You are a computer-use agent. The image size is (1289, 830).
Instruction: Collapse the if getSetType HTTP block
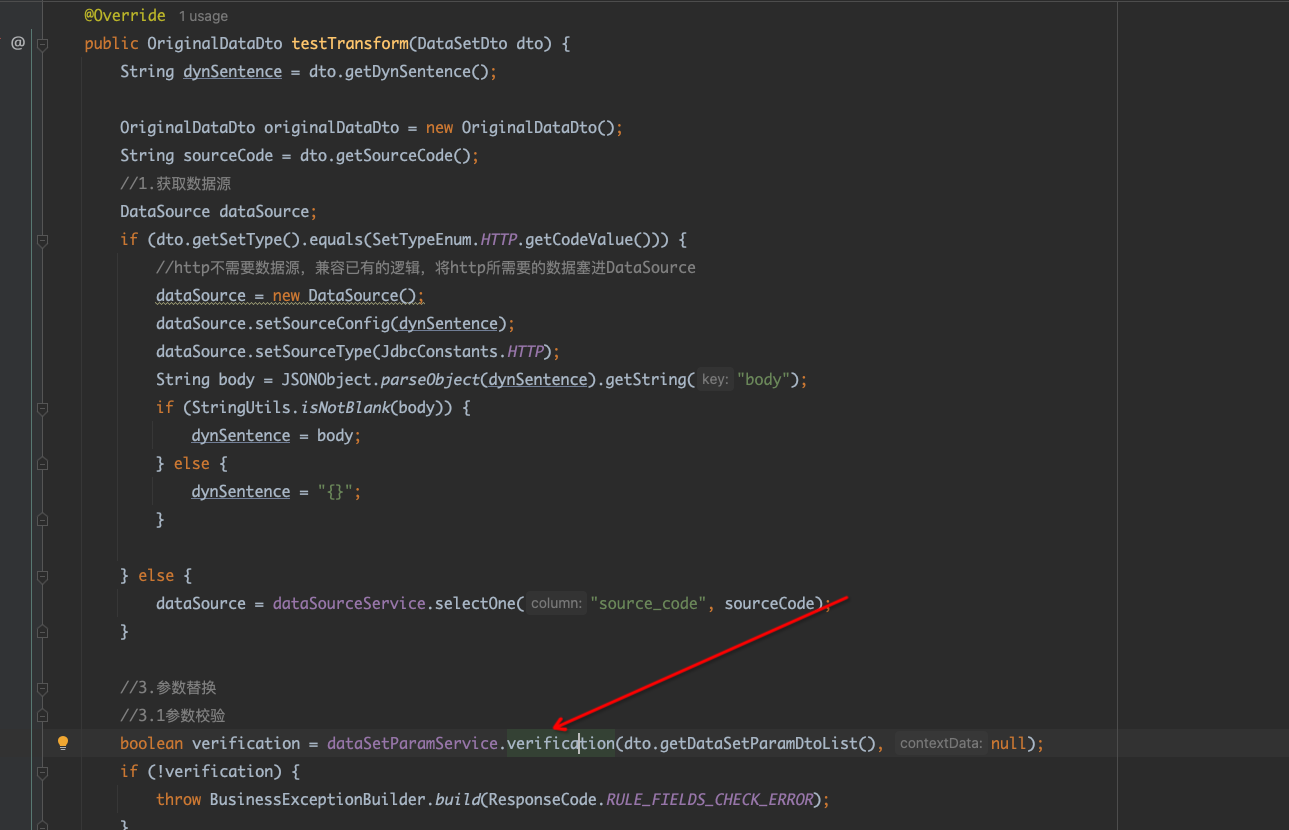coord(42,240)
